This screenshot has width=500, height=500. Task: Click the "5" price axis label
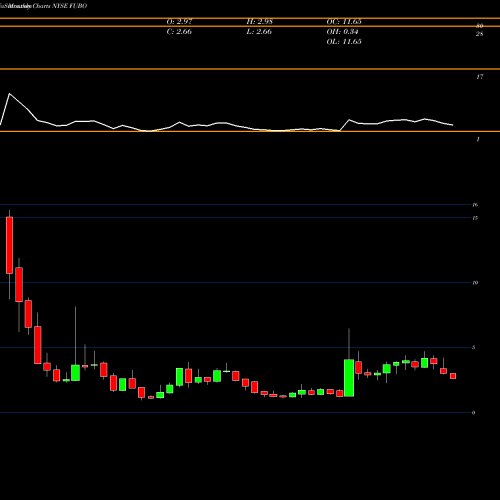(x=474, y=347)
